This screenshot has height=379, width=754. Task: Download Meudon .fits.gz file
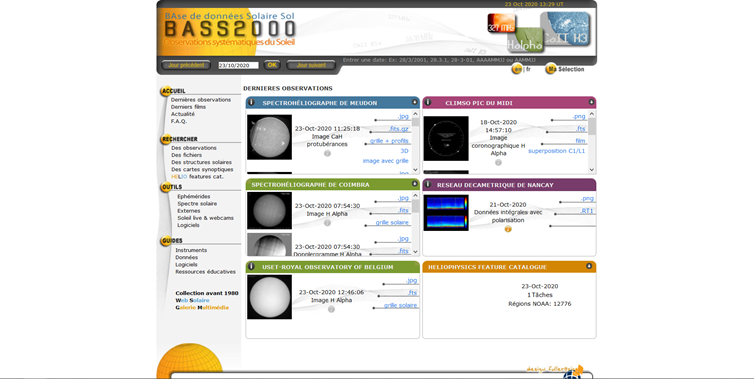(399, 129)
